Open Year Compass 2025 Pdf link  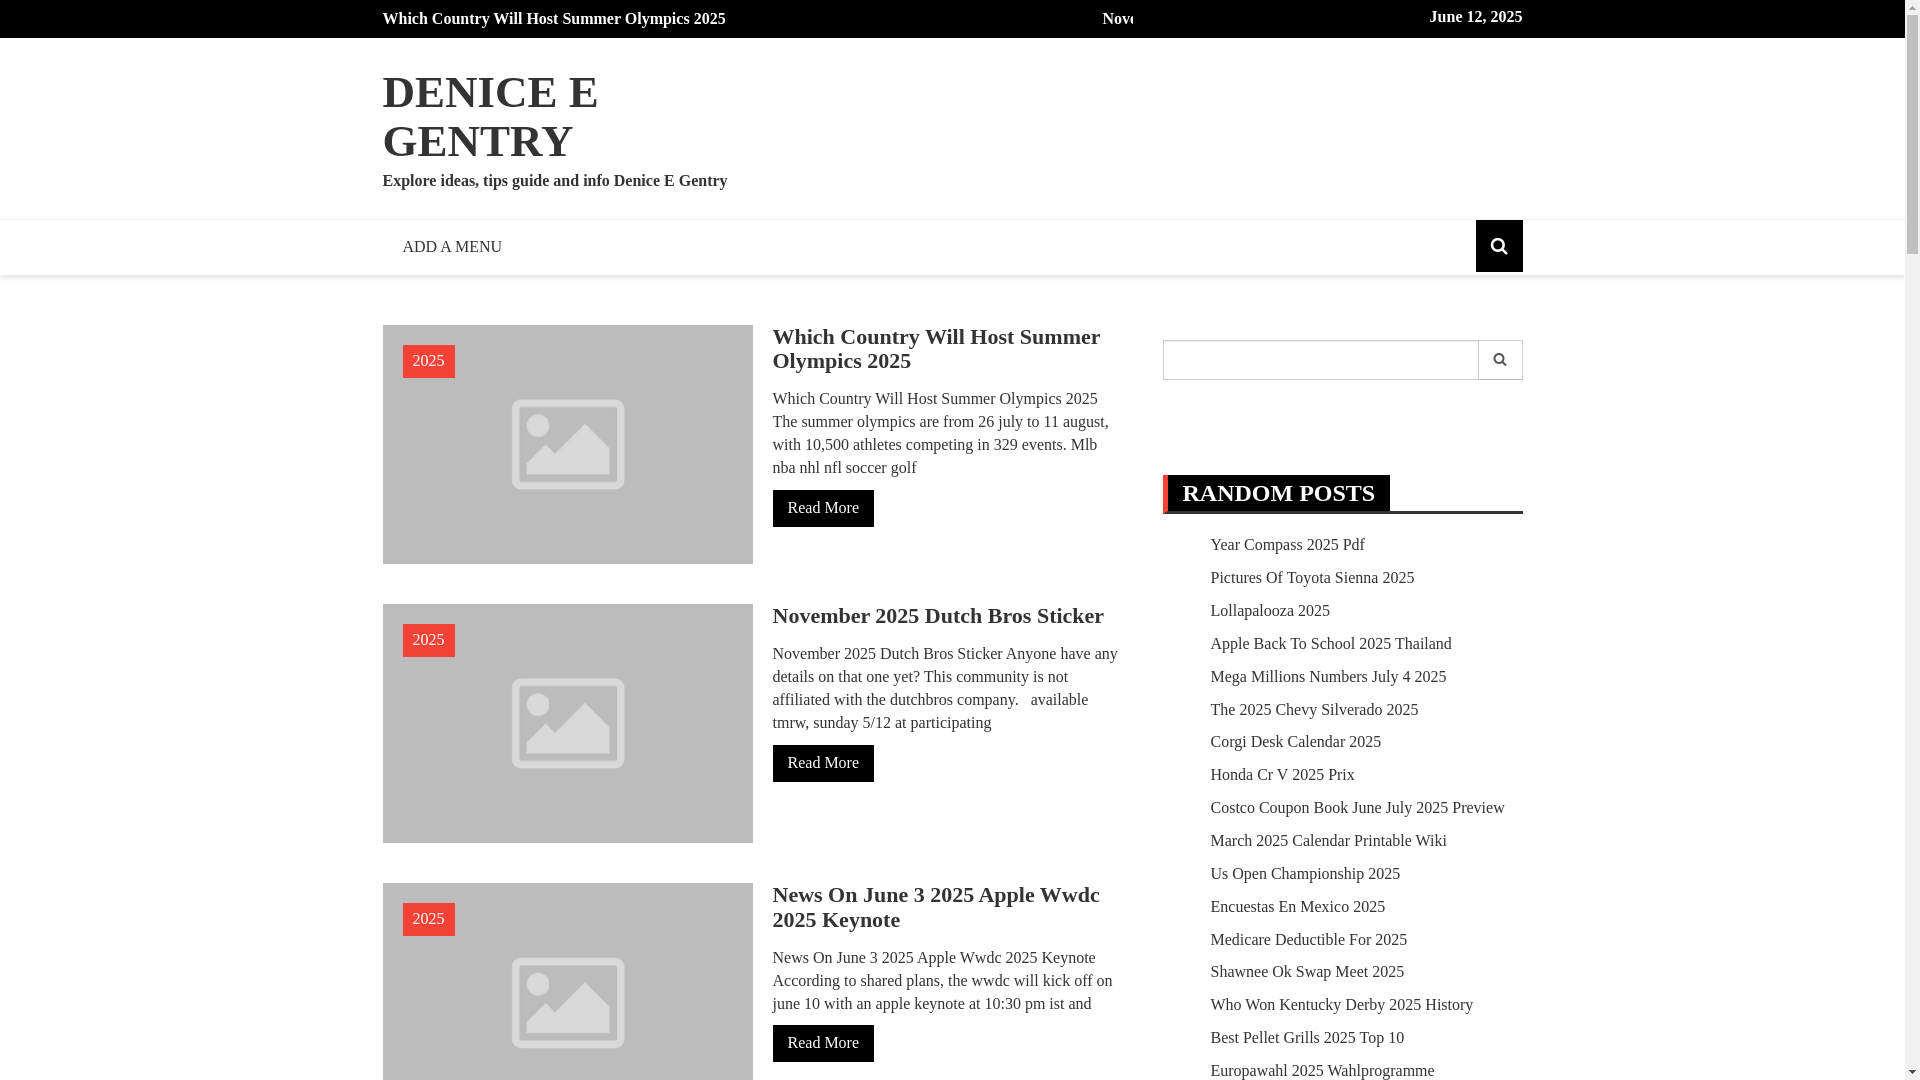pos(1287,545)
